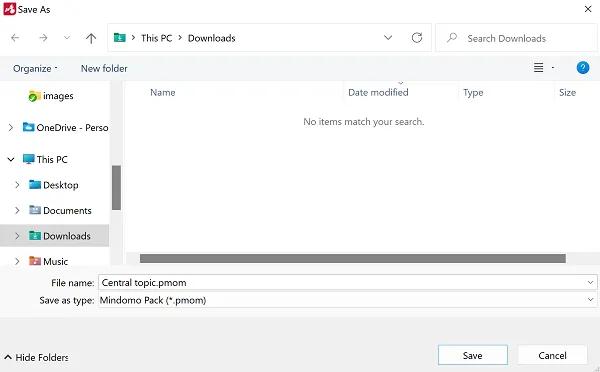Click the search magnifier icon

(452, 38)
